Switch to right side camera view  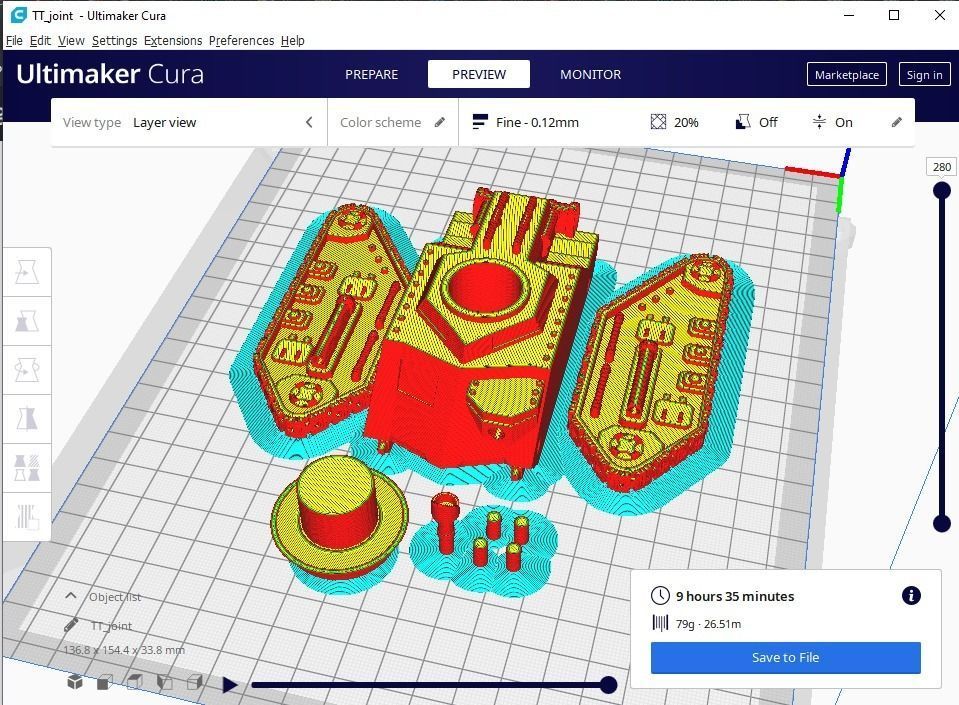coord(194,682)
